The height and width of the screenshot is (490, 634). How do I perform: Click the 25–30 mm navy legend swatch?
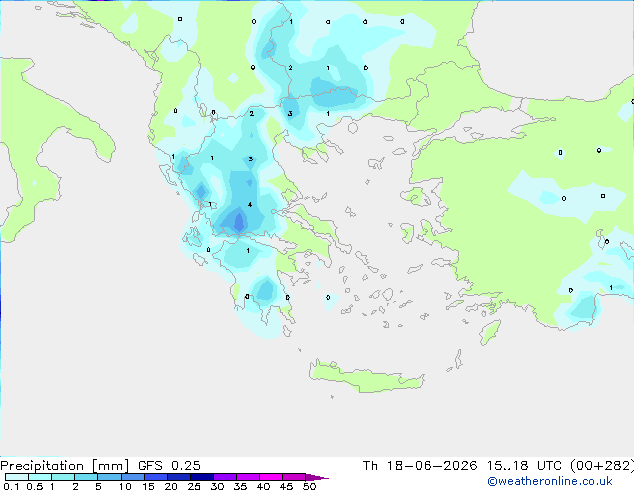pyautogui.click(x=201, y=477)
